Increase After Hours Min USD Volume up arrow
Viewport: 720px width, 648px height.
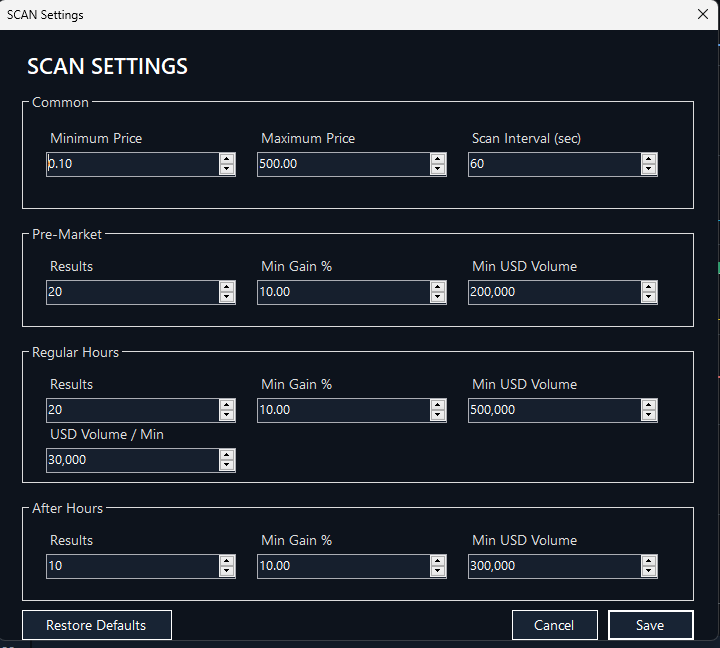point(648,561)
